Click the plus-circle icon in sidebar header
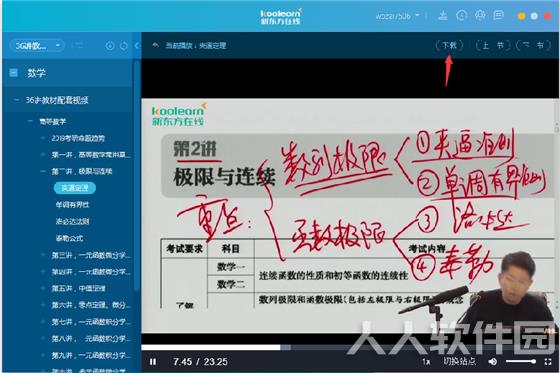This screenshot has height=373, width=560. point(110,46)
